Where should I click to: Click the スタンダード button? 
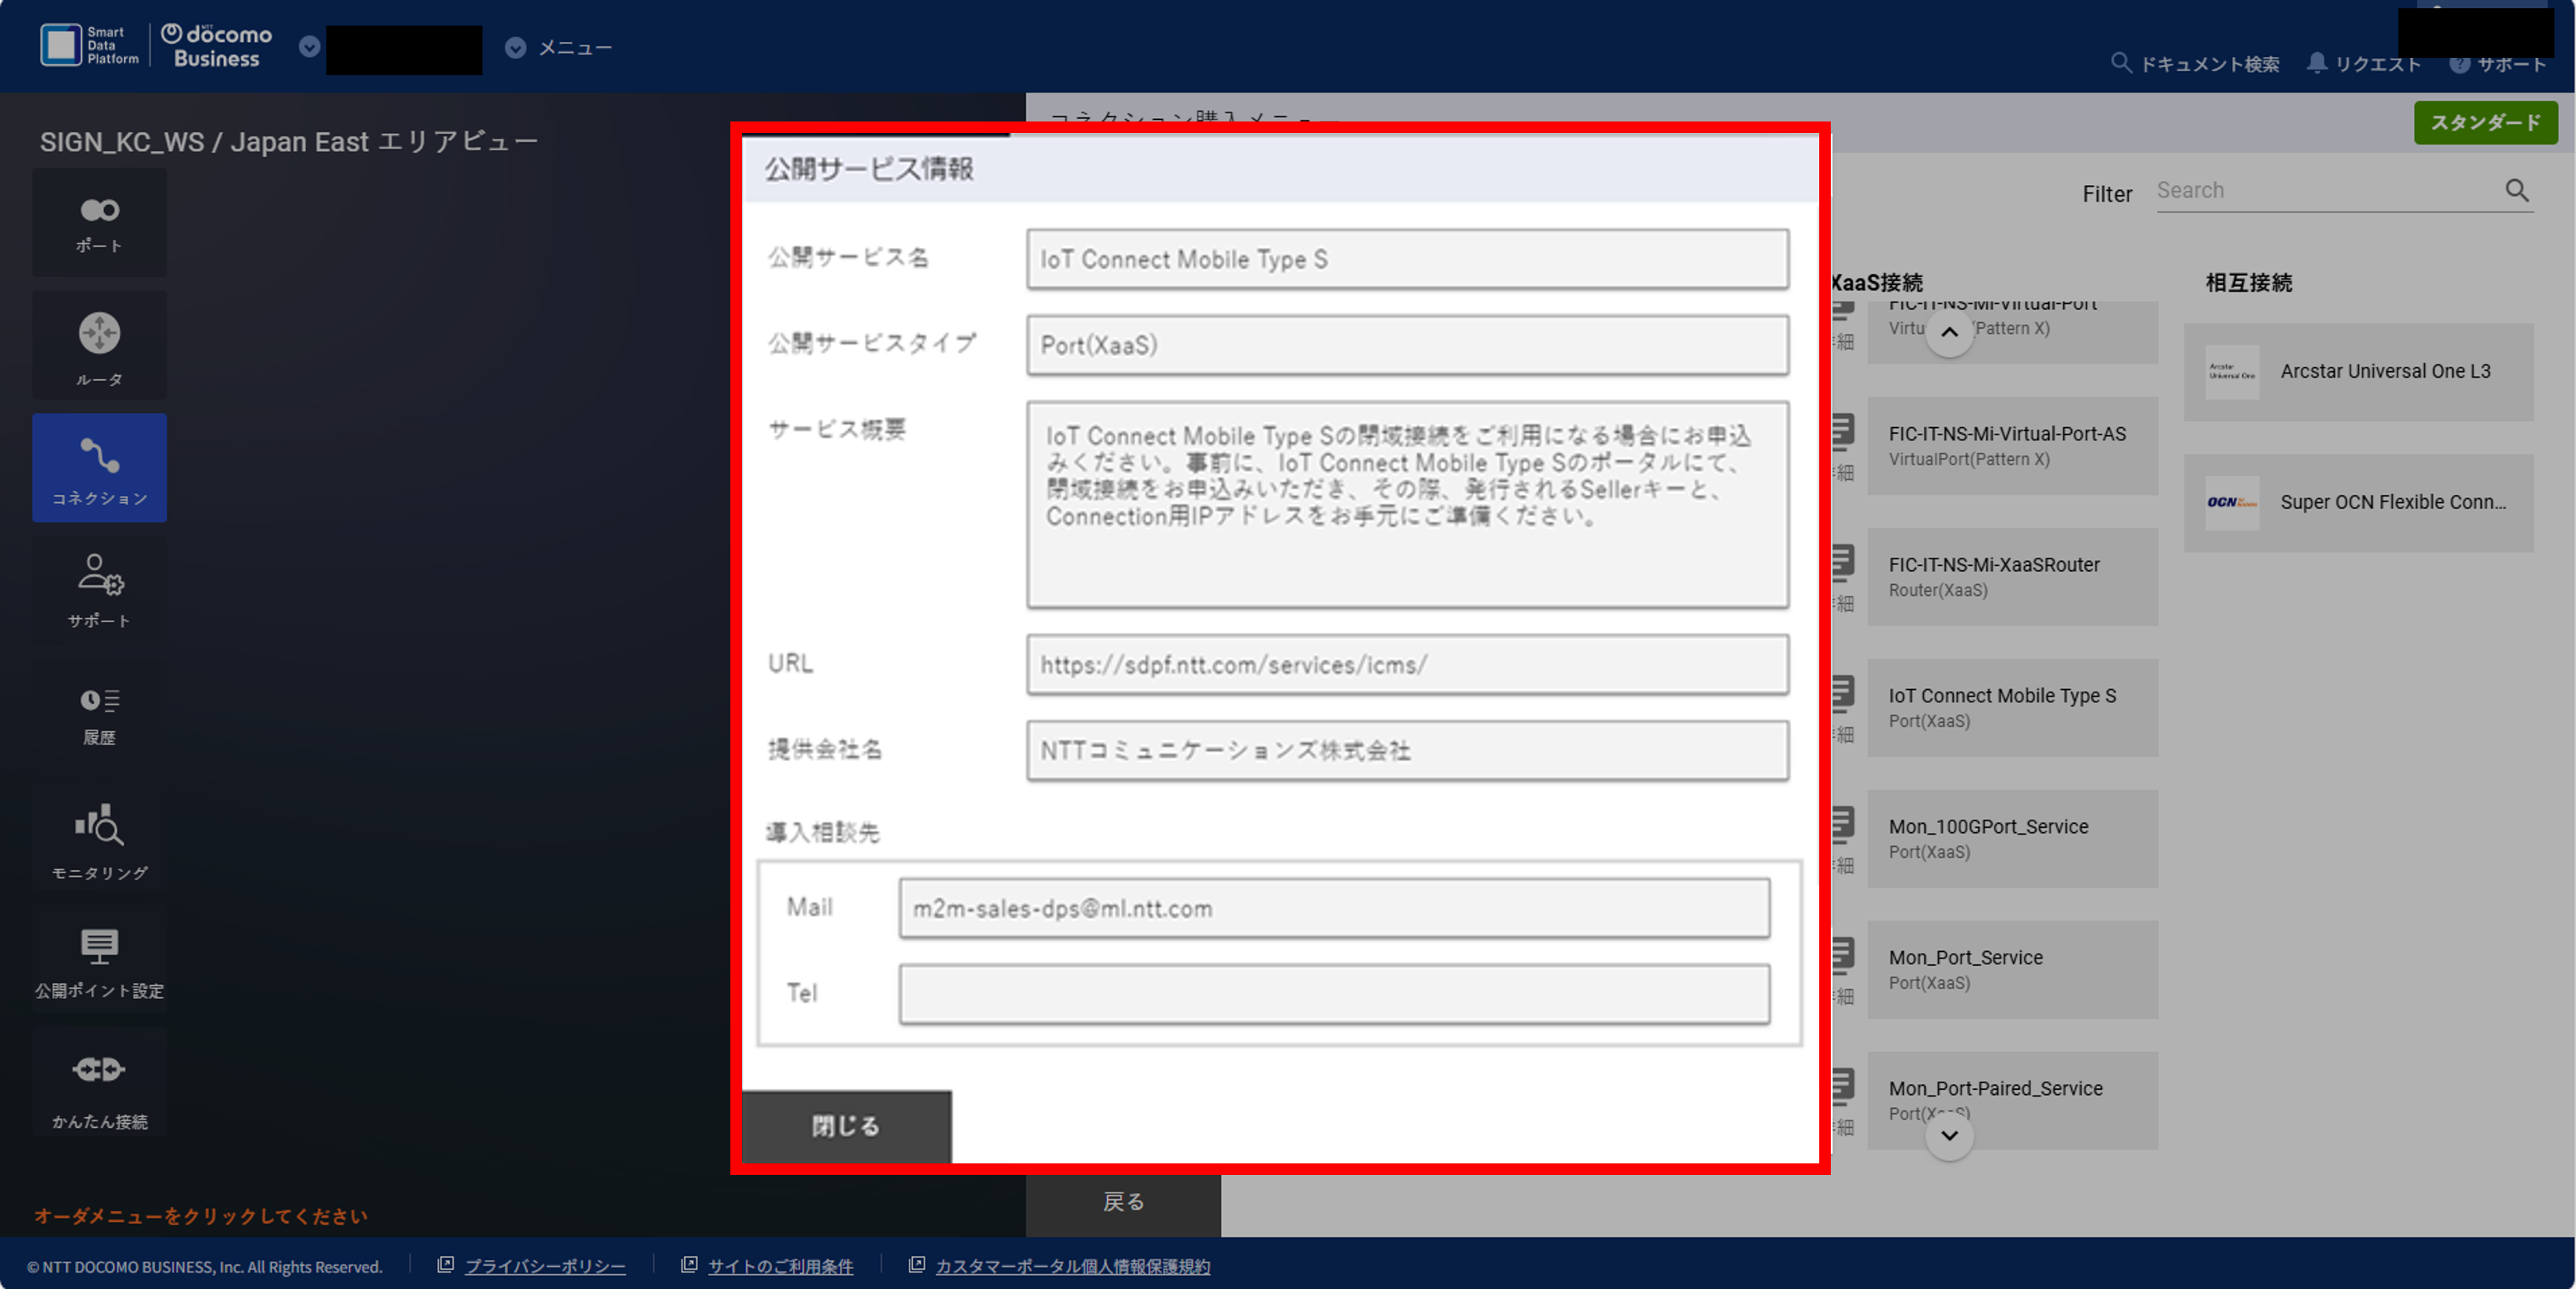[x=2485, y=122]
